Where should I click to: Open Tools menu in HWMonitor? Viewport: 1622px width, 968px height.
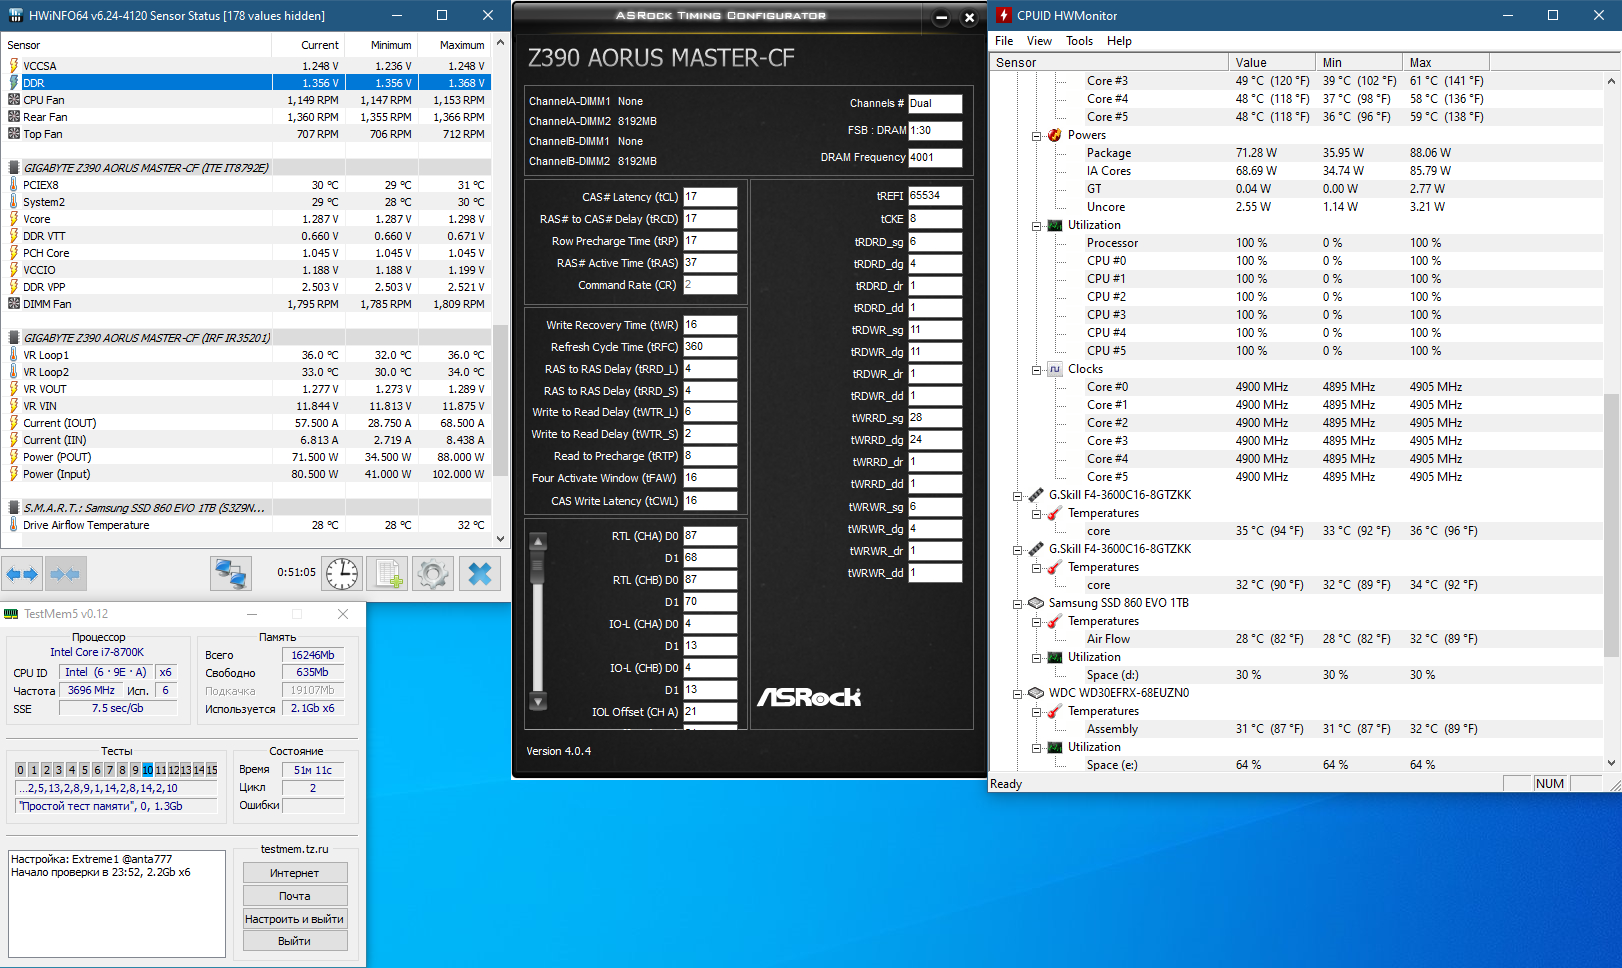(x=1079, y=41)
